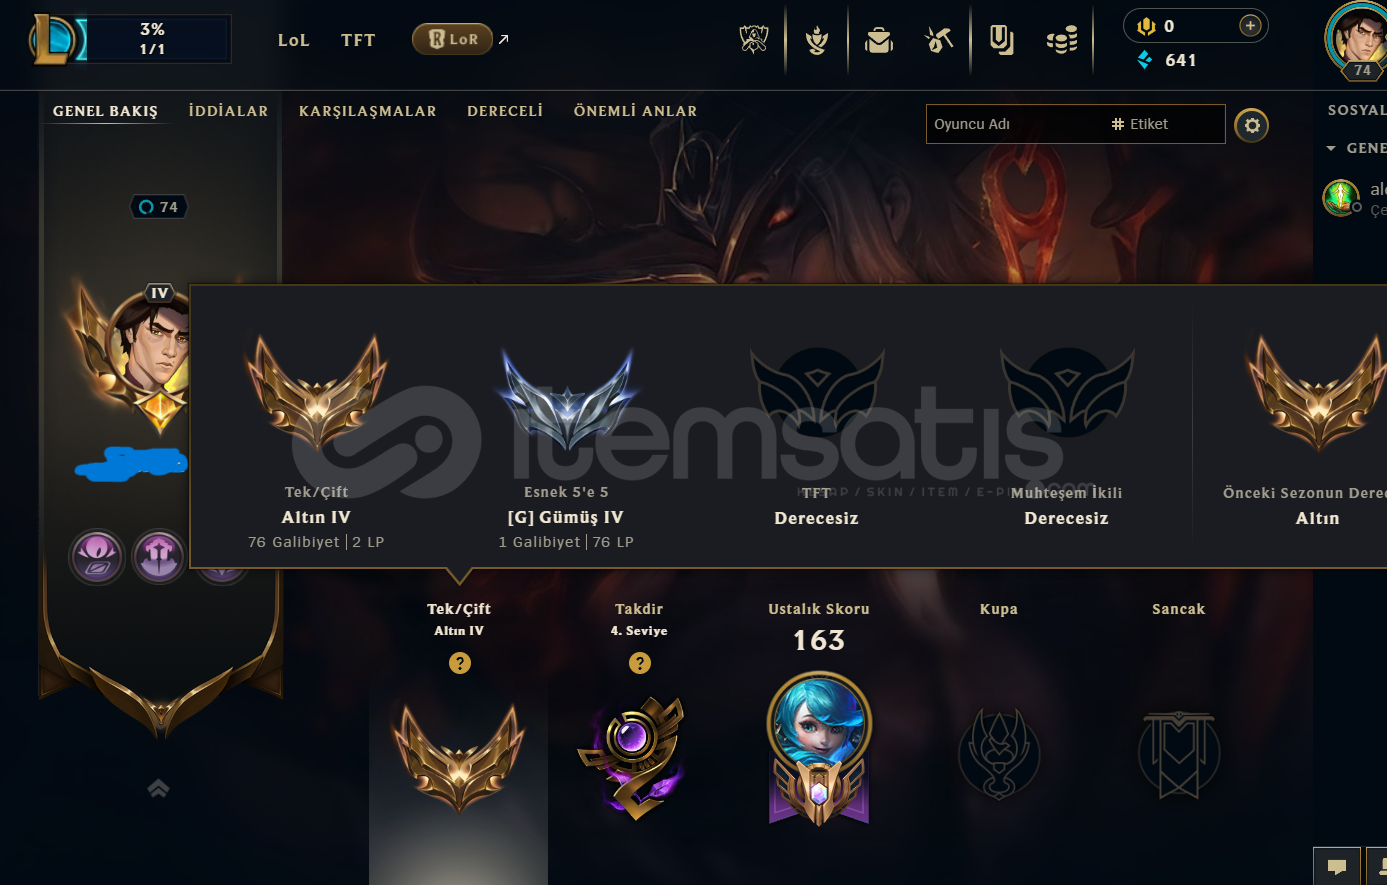
Task: Collapse the GENEL social group arrow
Action: click(x=1331, y=148)
